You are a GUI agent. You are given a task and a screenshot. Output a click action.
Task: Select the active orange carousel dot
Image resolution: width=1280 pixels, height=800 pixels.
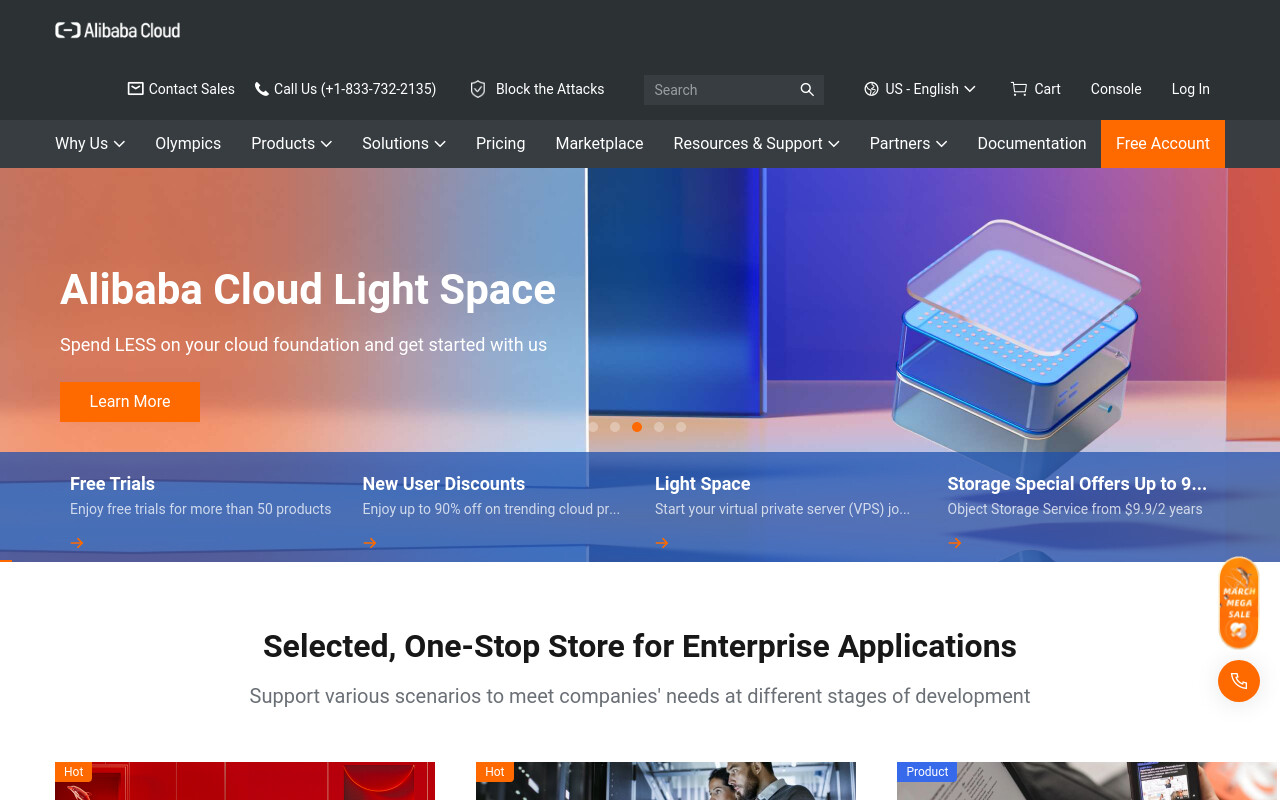637,427
